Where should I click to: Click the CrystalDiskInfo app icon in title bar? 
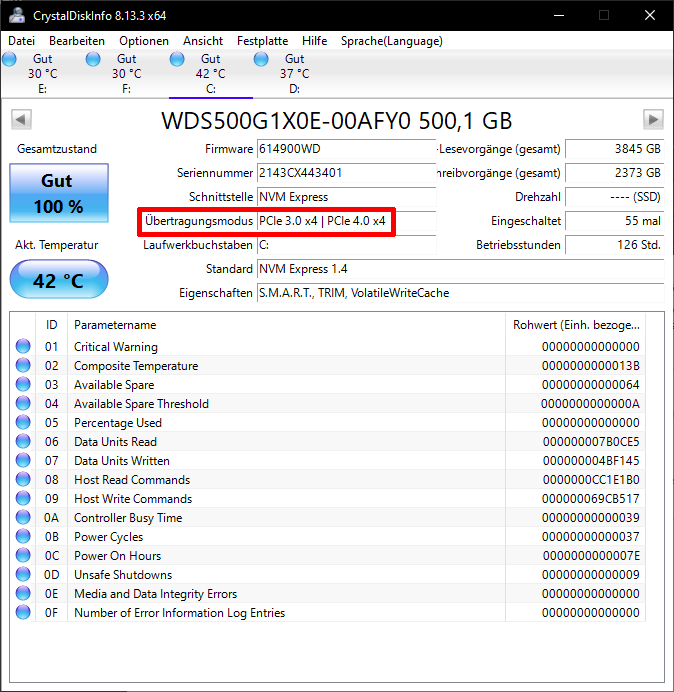click(x=18, y=15)
